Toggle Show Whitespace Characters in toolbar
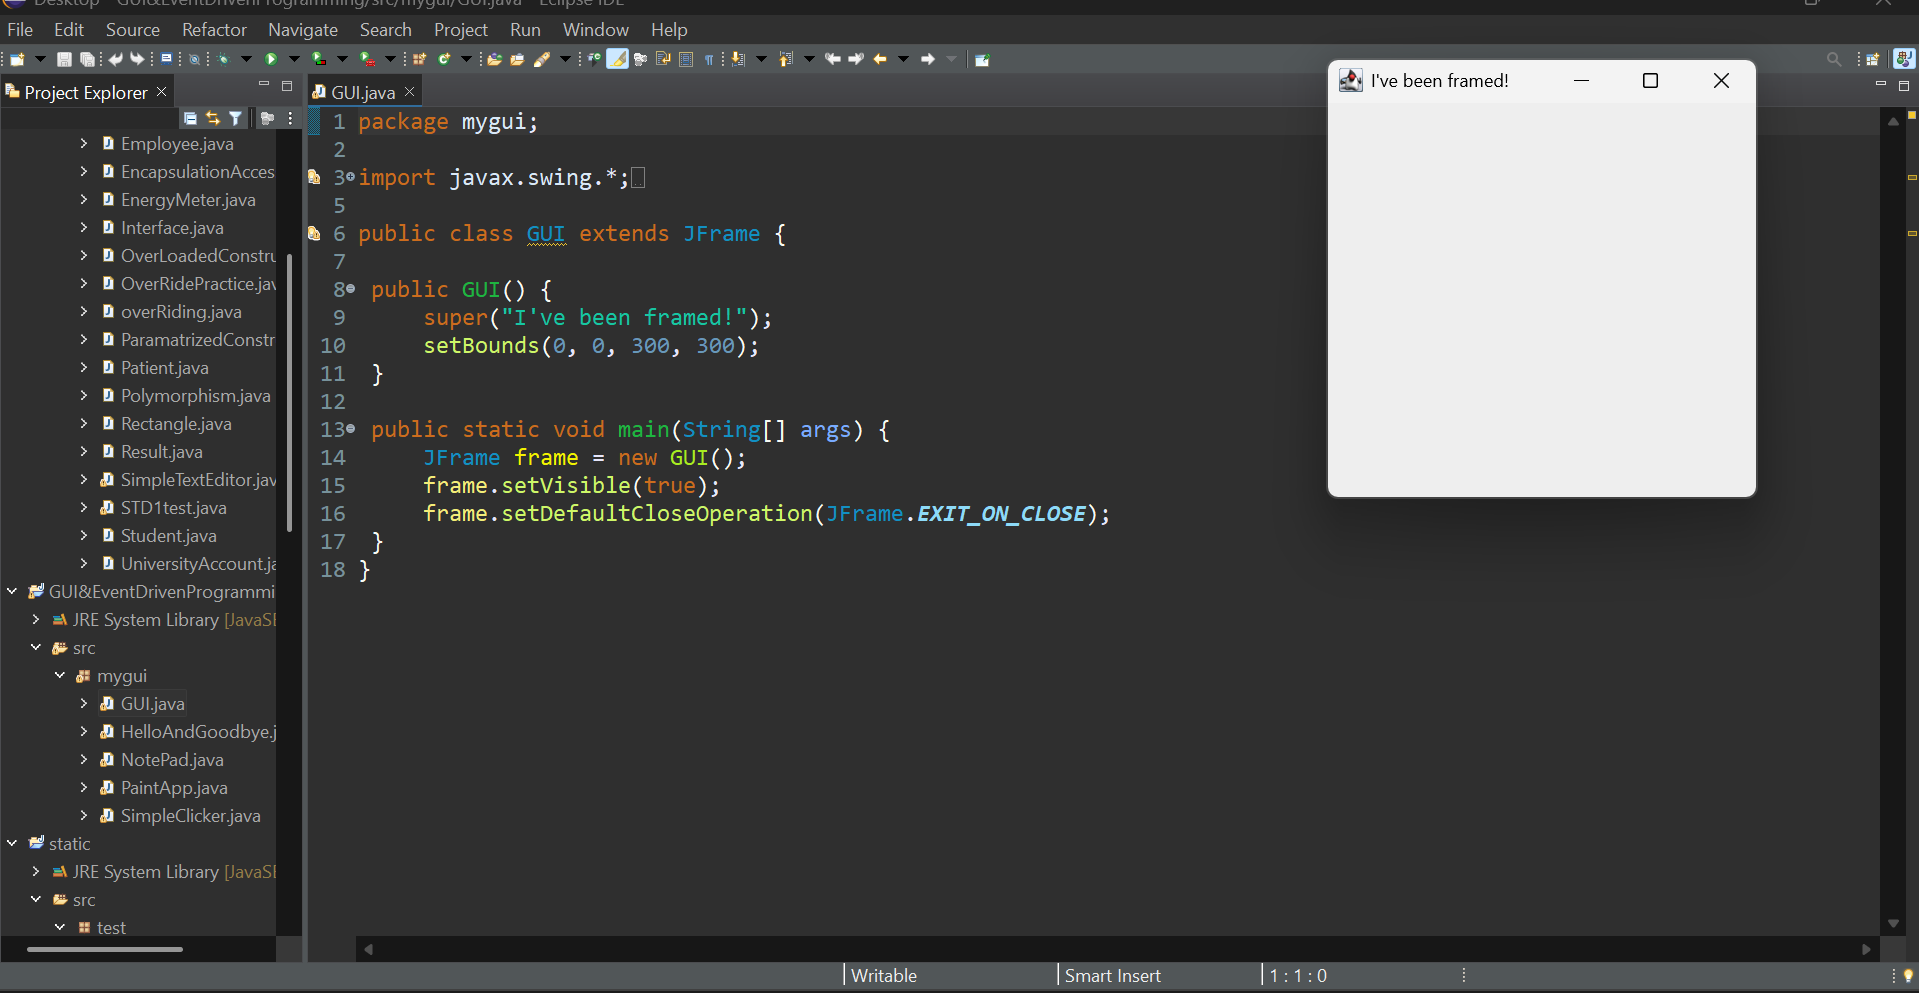The width and height of the screenshot is (1919, 993). click(x=709, y=59)
